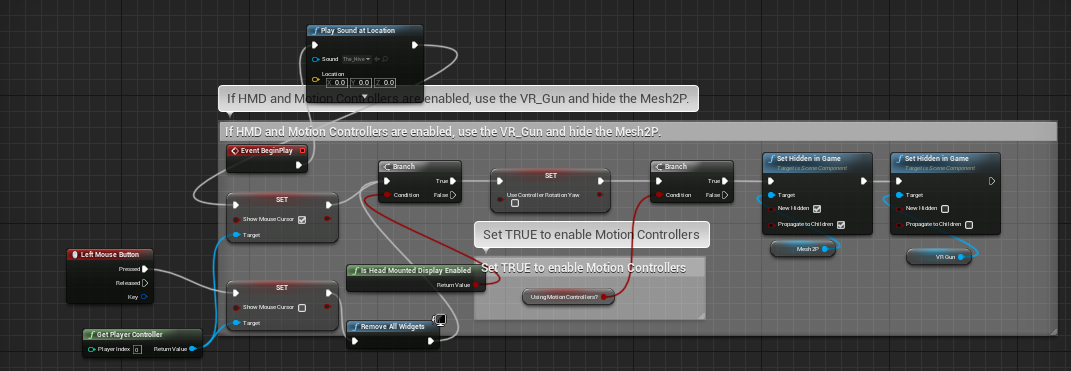
Task: Click the use-selected-asset arrow icon beside Sound
Action: (377, 59)
